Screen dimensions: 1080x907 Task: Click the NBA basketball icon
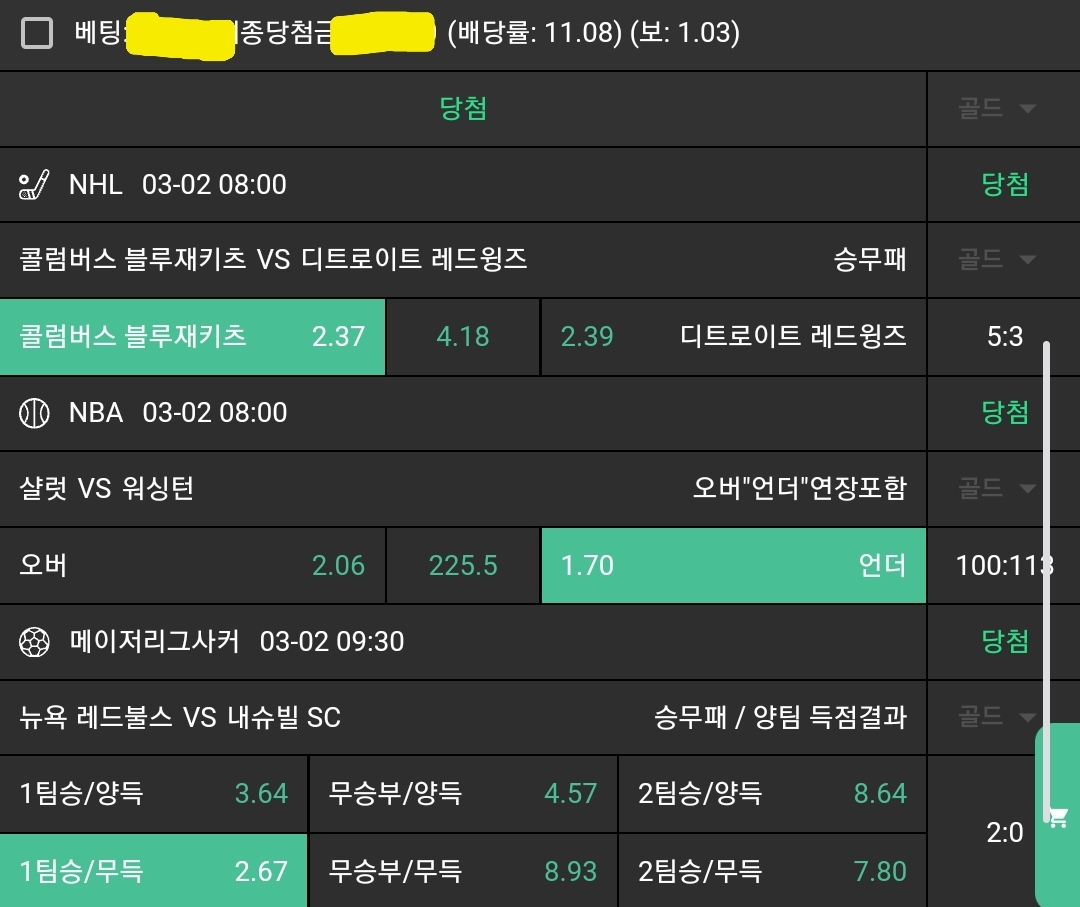35,413
